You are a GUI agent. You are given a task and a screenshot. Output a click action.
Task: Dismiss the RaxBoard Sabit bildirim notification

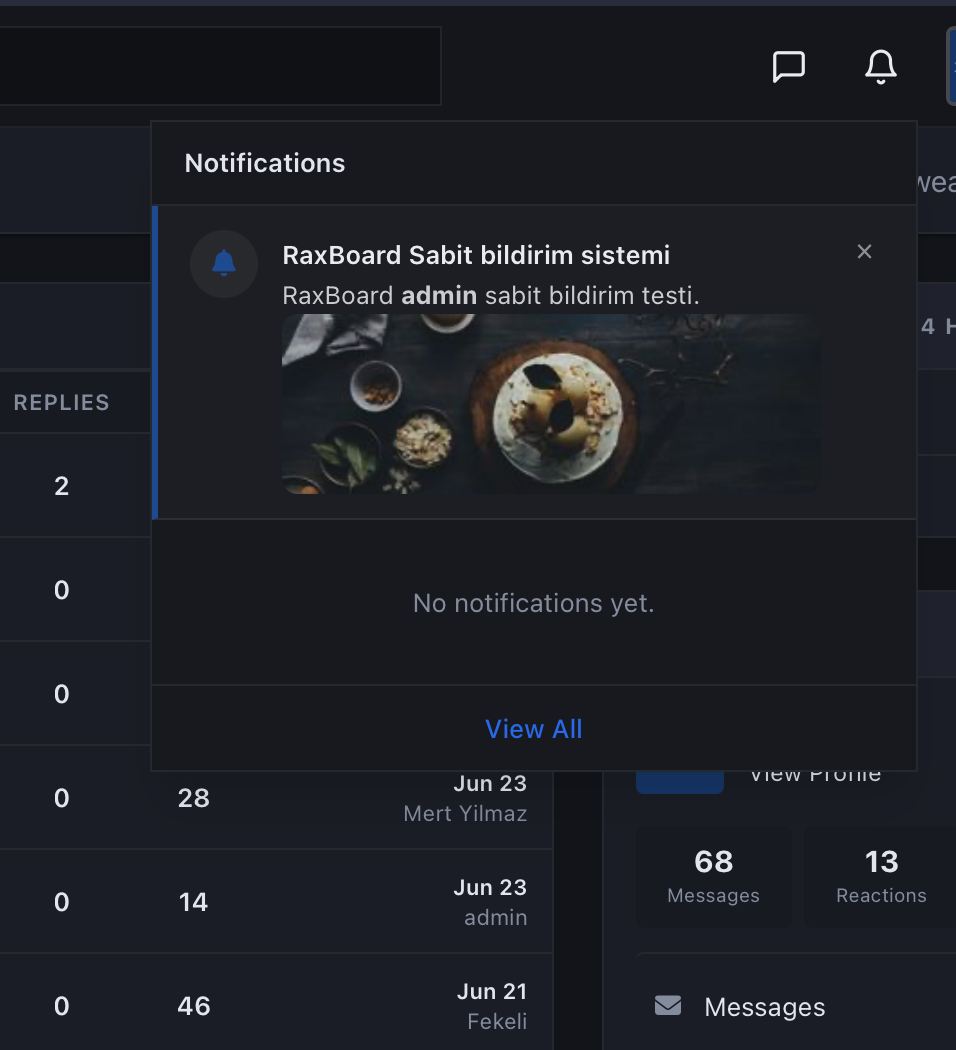point(864,252)
